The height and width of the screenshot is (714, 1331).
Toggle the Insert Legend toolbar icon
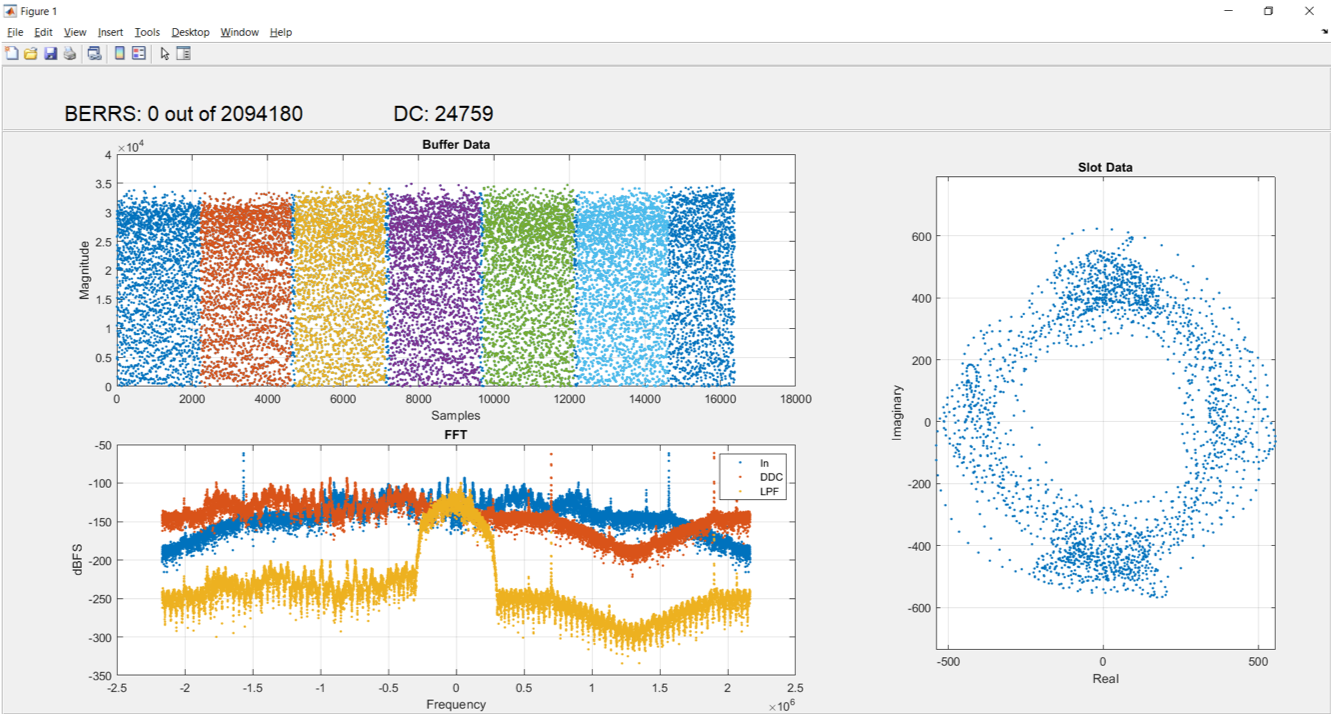139,53
